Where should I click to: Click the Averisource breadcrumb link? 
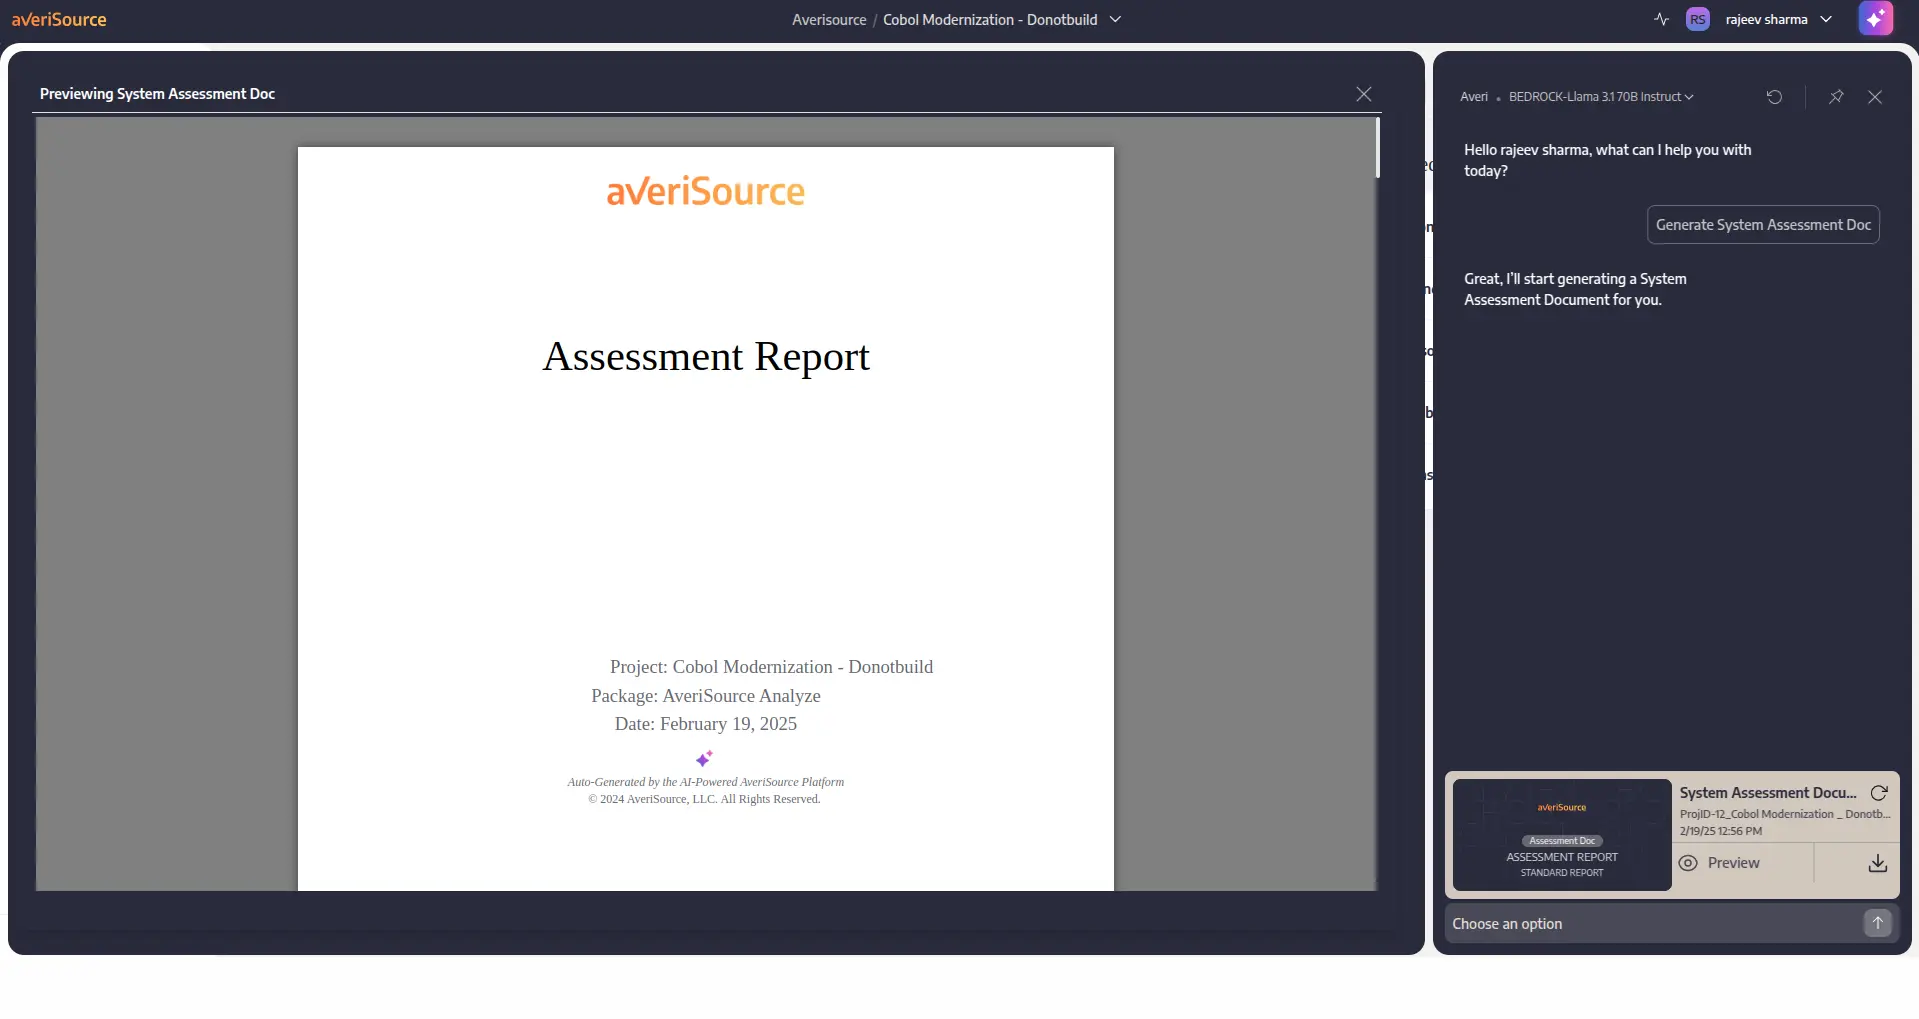pos(829,19)
